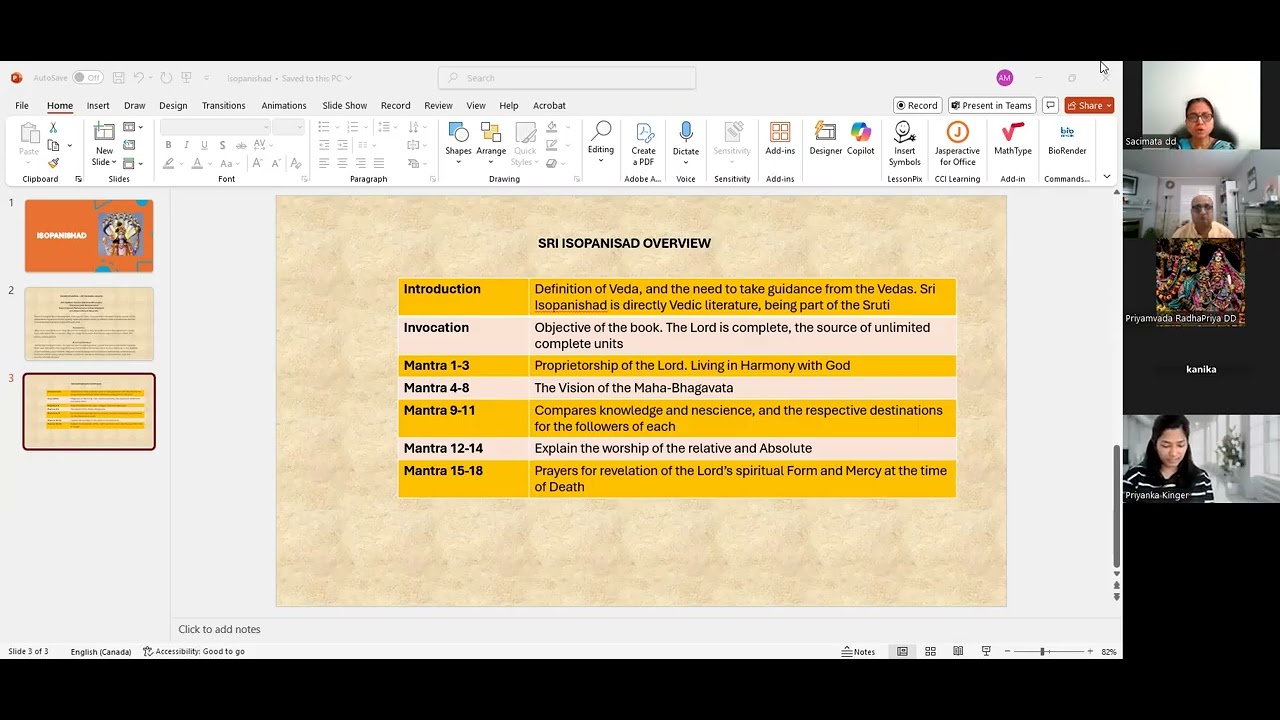Switch to the Draw tab
Screen dimensions: 1280x720
coord(134,105)
